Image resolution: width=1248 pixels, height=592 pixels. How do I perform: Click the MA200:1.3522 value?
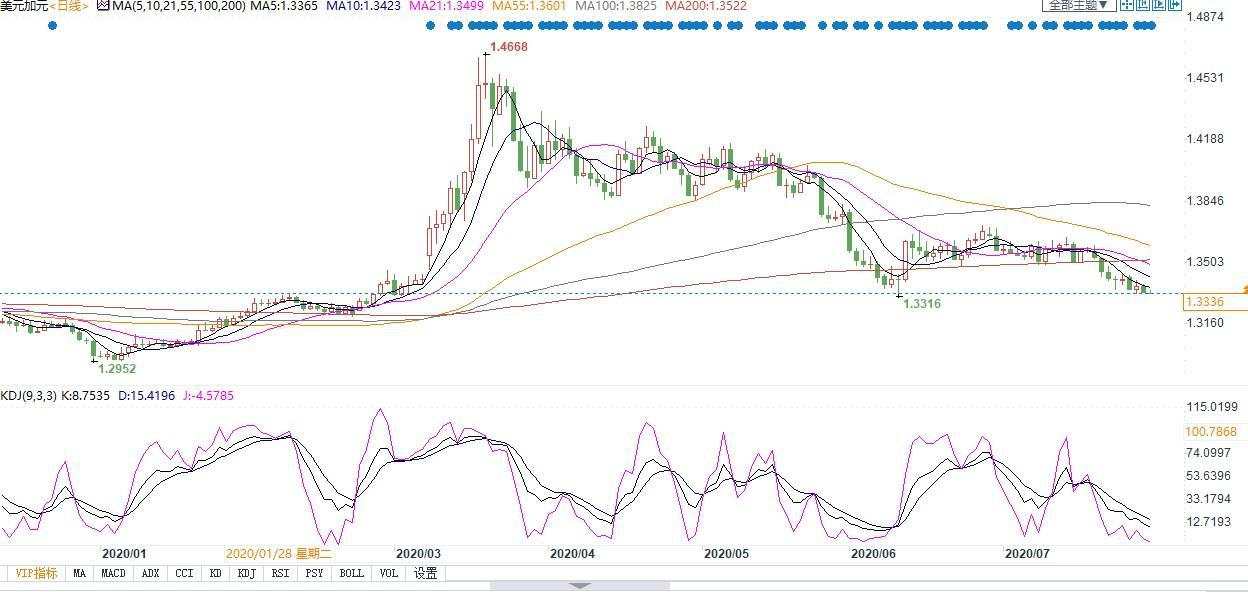(x=707, y=6)
